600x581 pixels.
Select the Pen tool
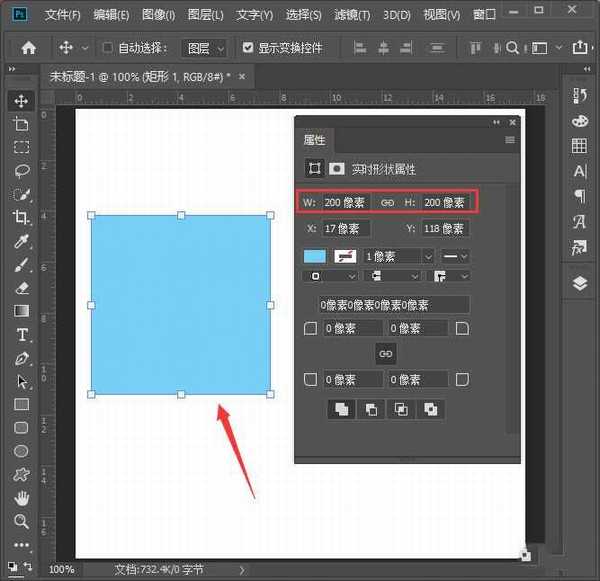tap(21, 359)
